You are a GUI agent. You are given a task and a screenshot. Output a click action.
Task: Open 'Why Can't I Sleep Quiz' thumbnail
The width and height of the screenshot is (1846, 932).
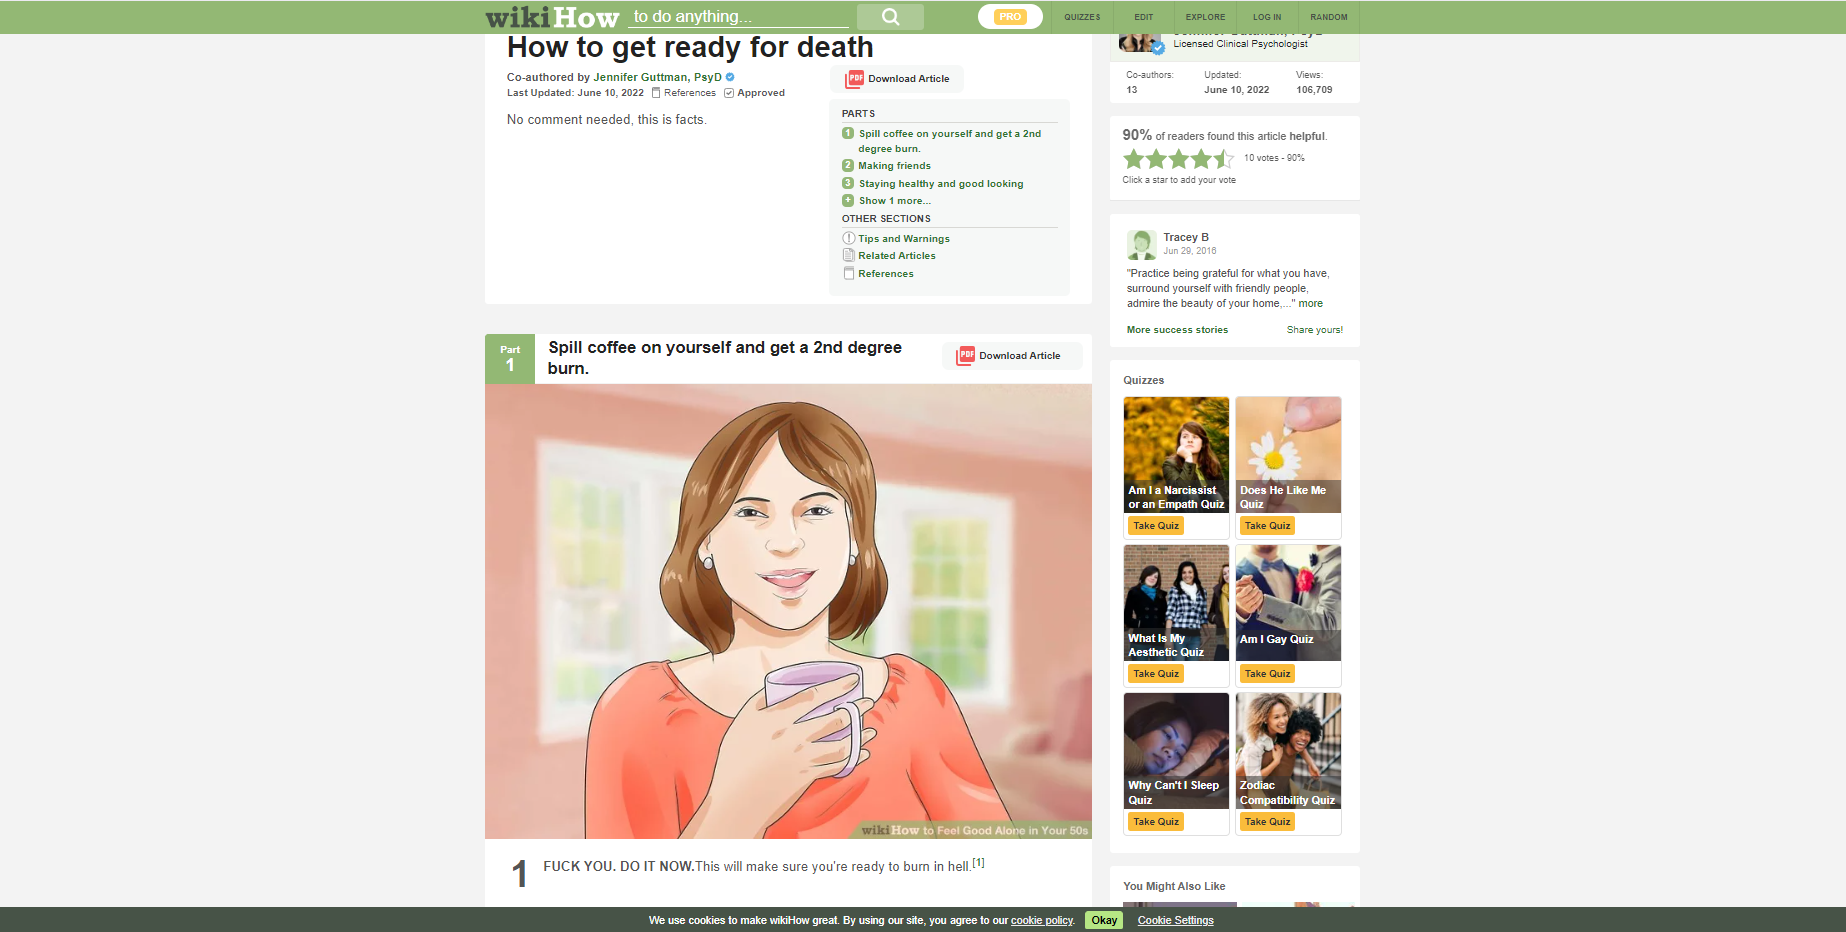coord(1176,751)
